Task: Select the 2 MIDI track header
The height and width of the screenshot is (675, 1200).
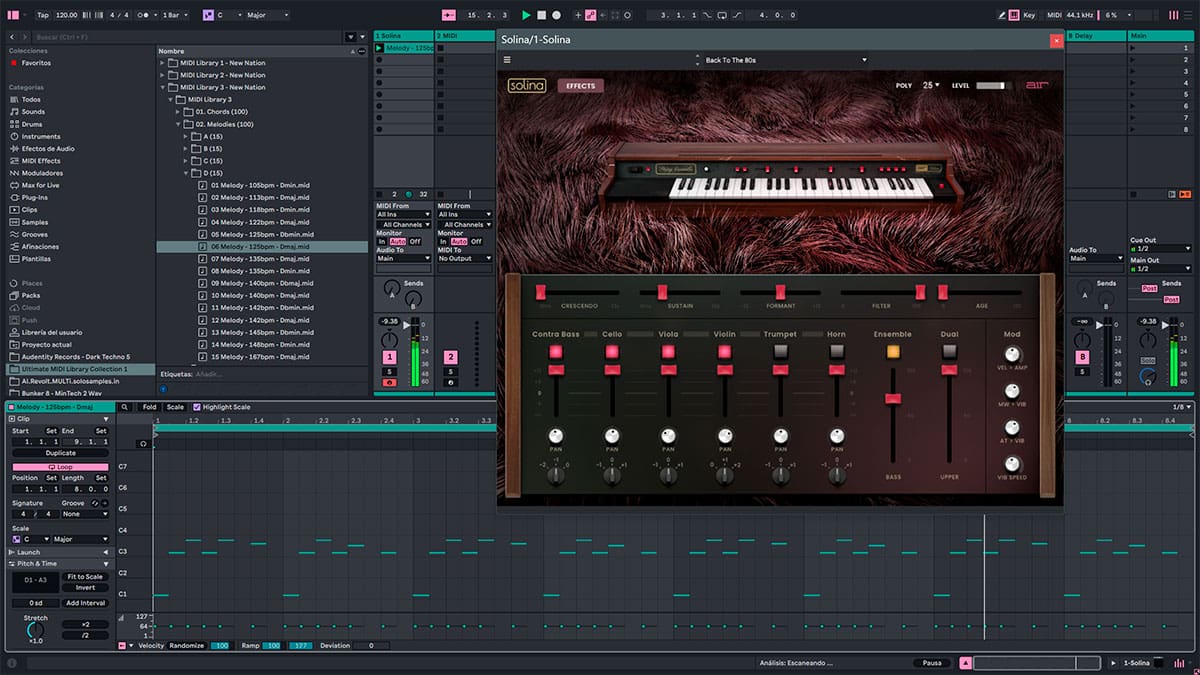Action: 466,36
